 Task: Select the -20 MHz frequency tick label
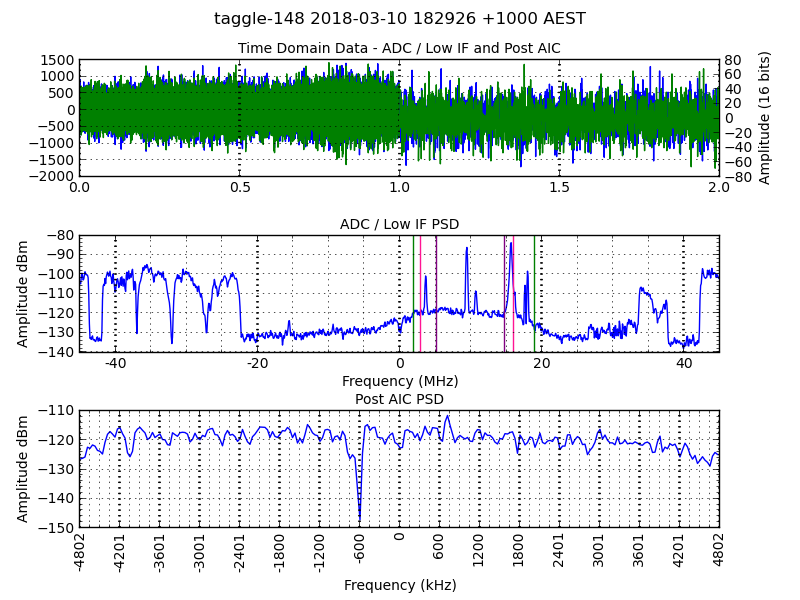coord(257,363)
